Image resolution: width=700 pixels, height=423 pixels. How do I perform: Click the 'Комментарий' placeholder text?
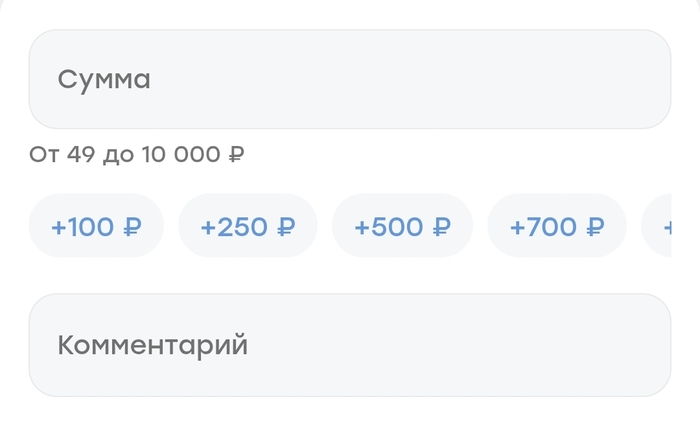tap(152, 346)
